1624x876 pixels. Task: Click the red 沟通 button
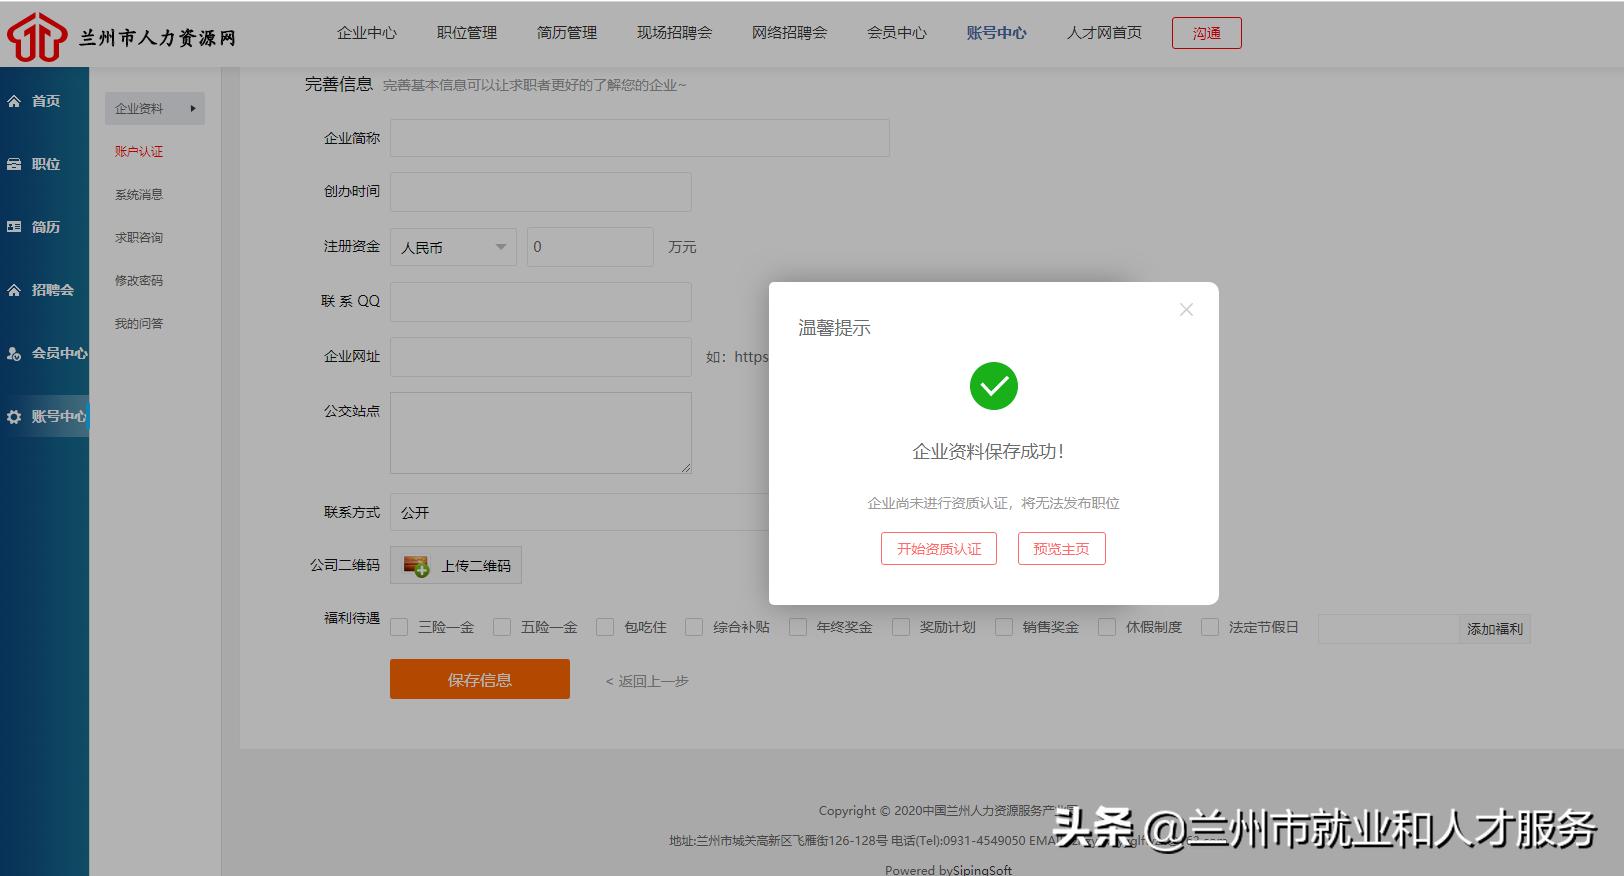(1207, 33)
